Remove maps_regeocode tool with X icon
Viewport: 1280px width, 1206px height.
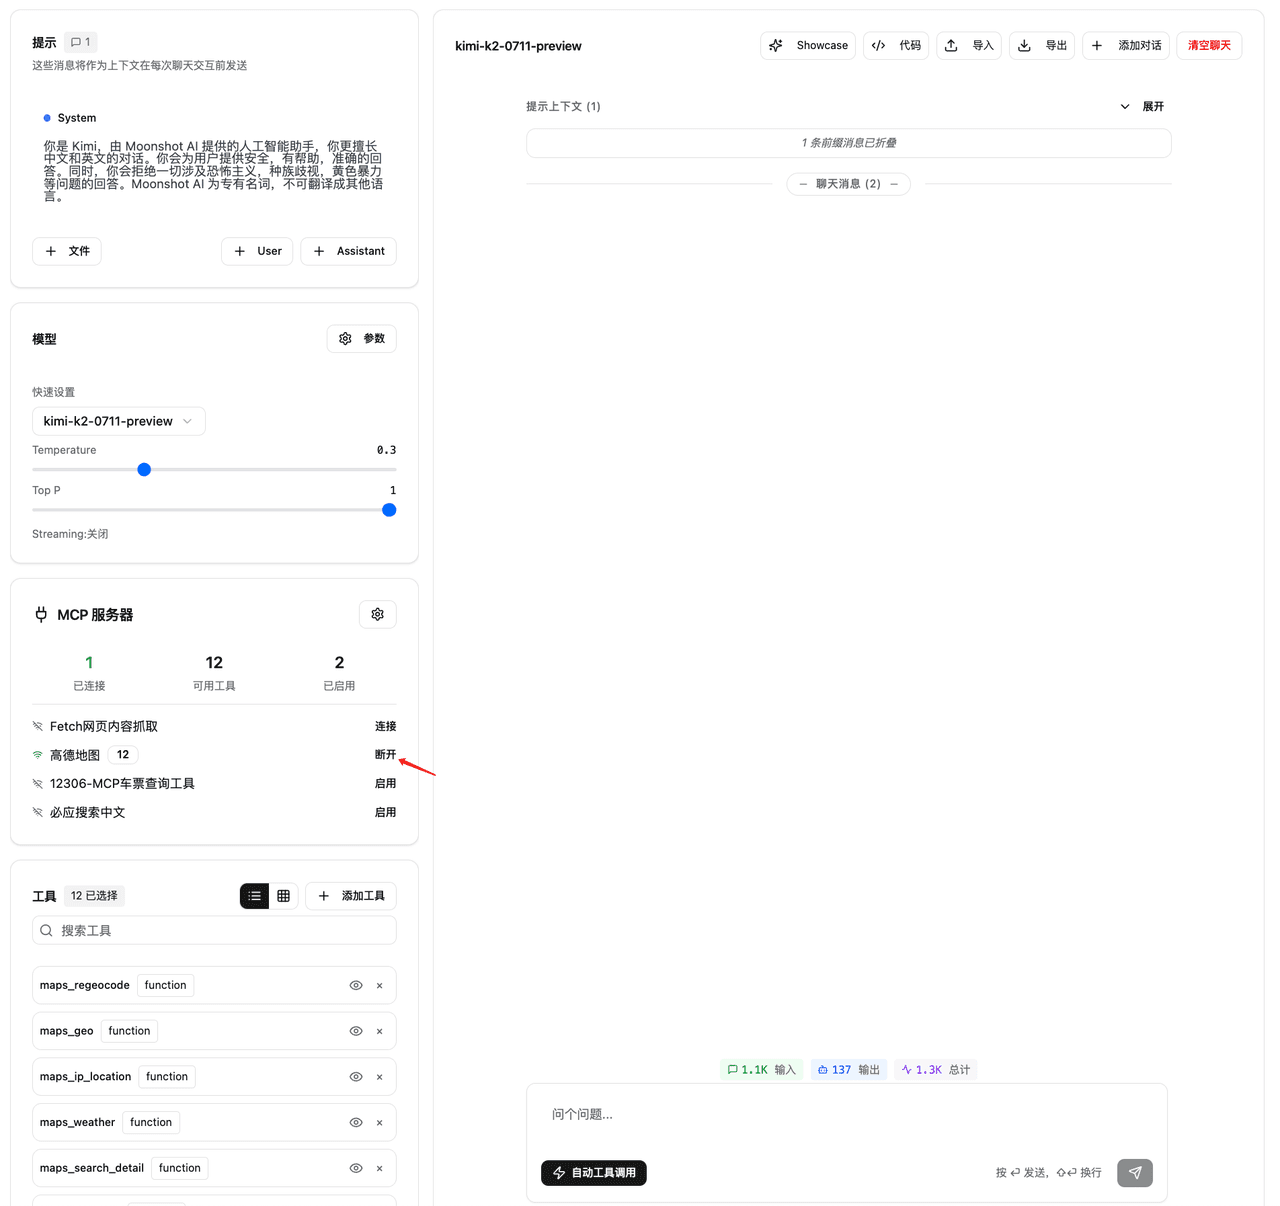pos(380,986)
